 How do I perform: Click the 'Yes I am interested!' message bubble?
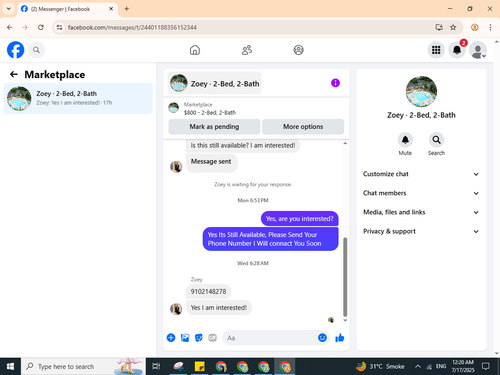click(x=219, y=307)
